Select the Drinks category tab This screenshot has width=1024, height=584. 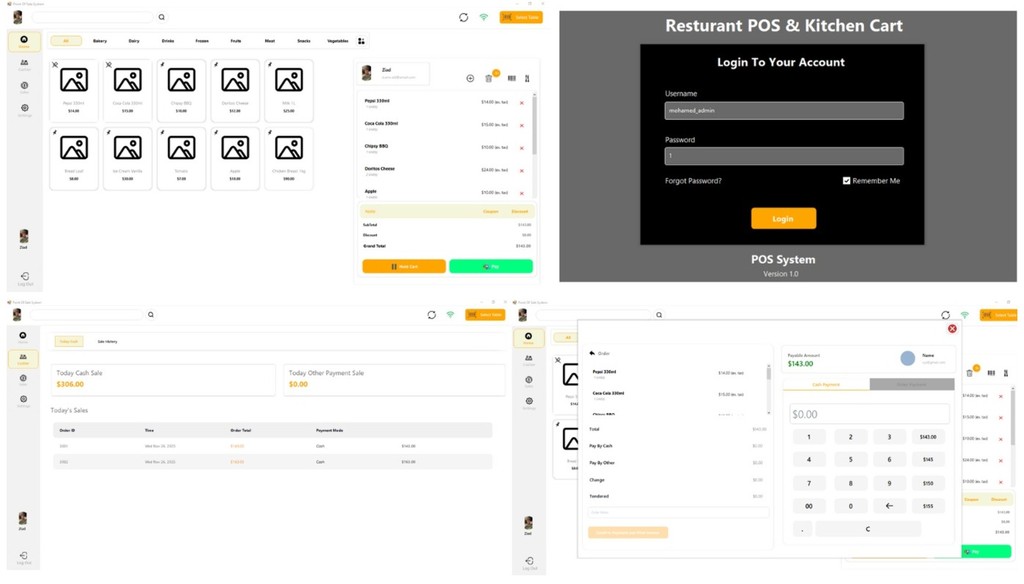tap(168, 41)
